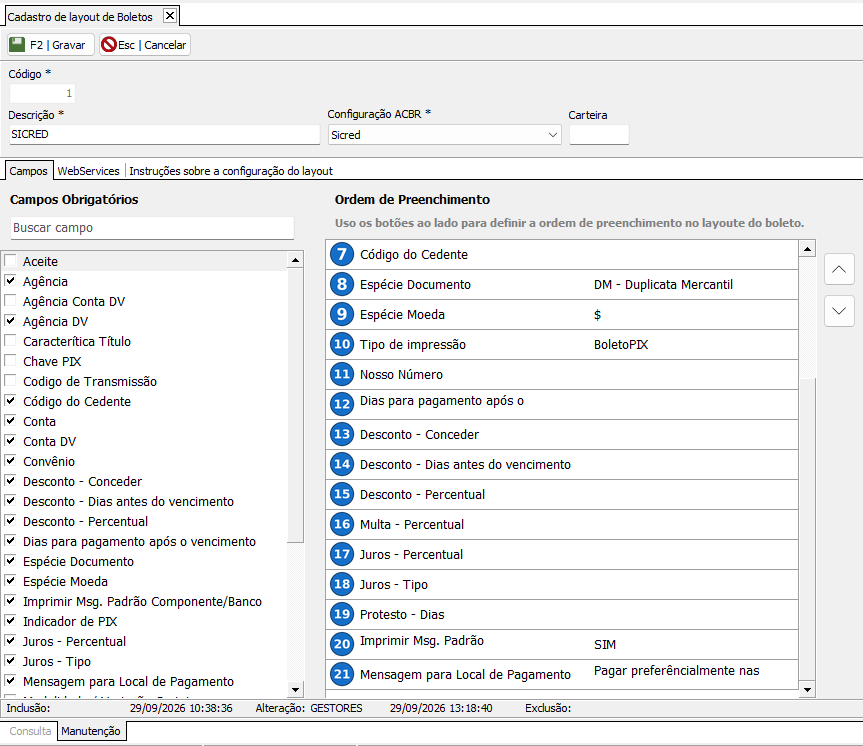
Task: Click the red cancel prohibition icon
Action: click(x=109, y=45)
